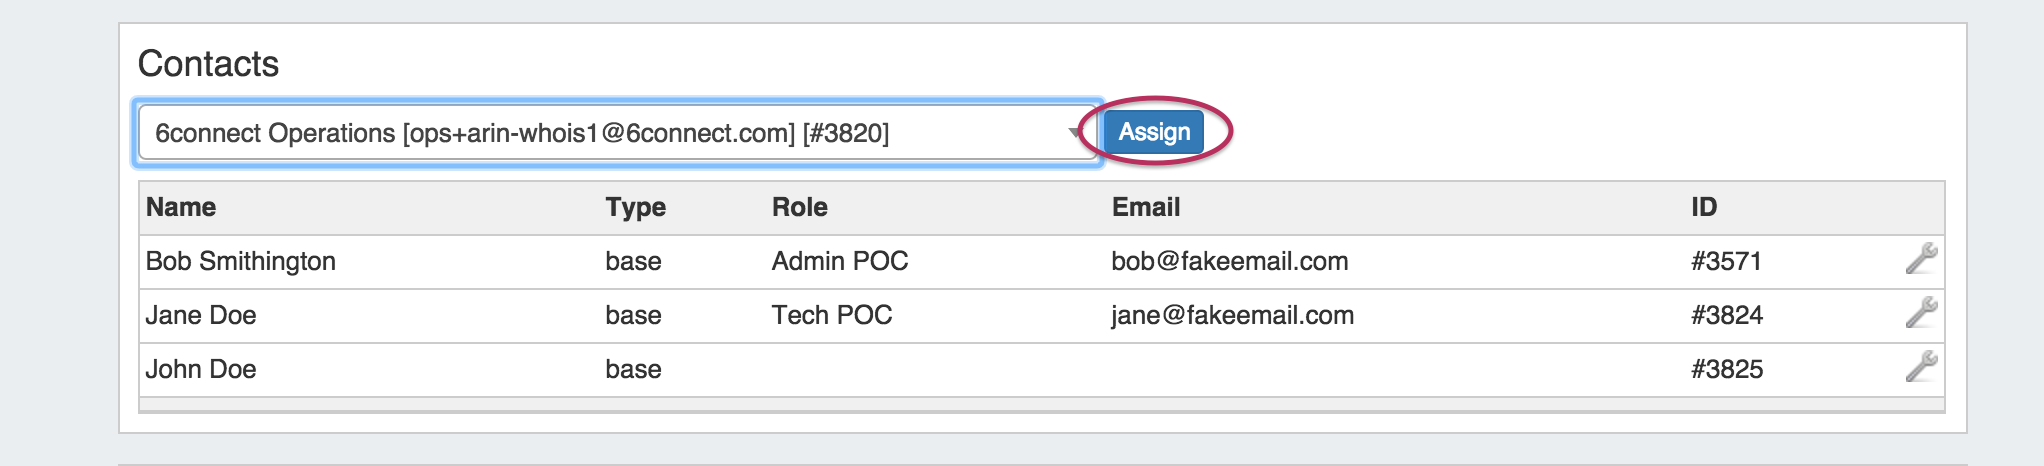Image resolution: width=2044 pixels, height=466 pixels.
Task: Click wrench icon for John Doe
Action: pos(1921,367)
